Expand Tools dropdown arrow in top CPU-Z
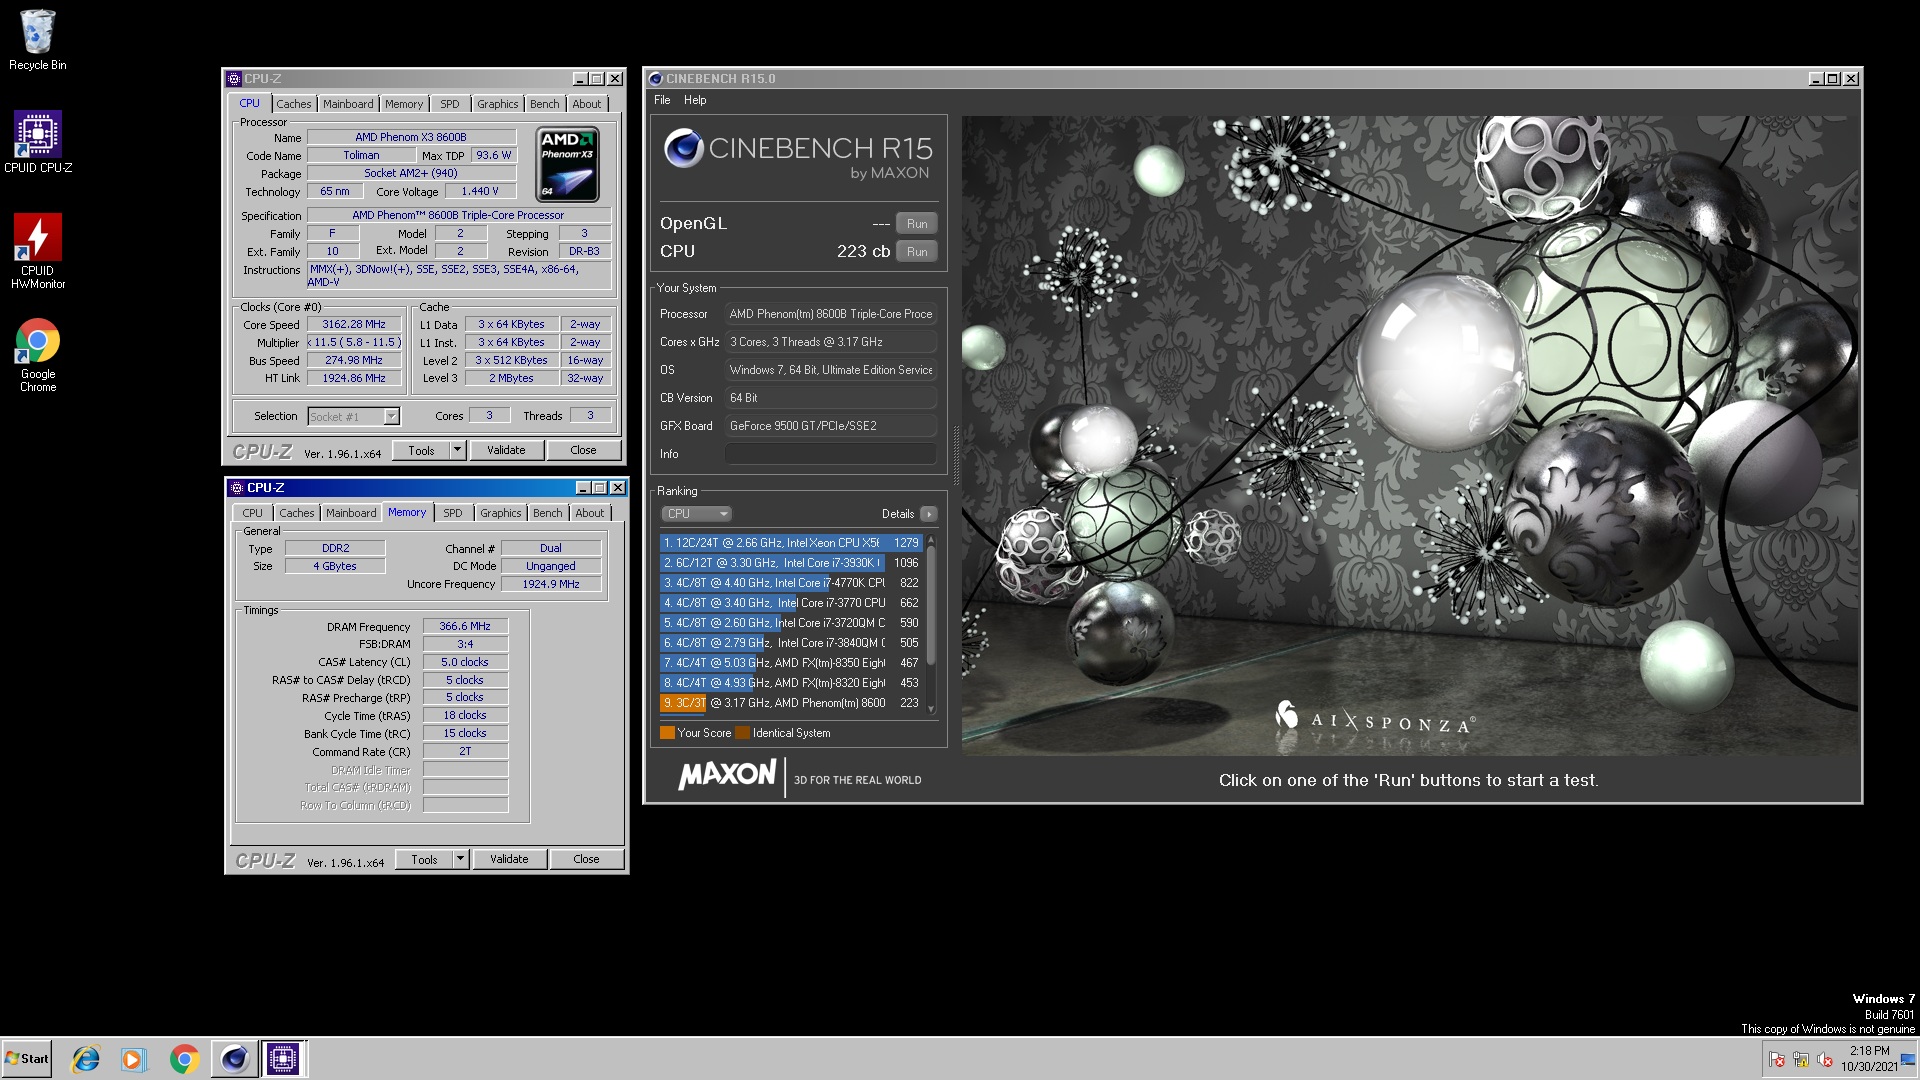 click(457, 450)
